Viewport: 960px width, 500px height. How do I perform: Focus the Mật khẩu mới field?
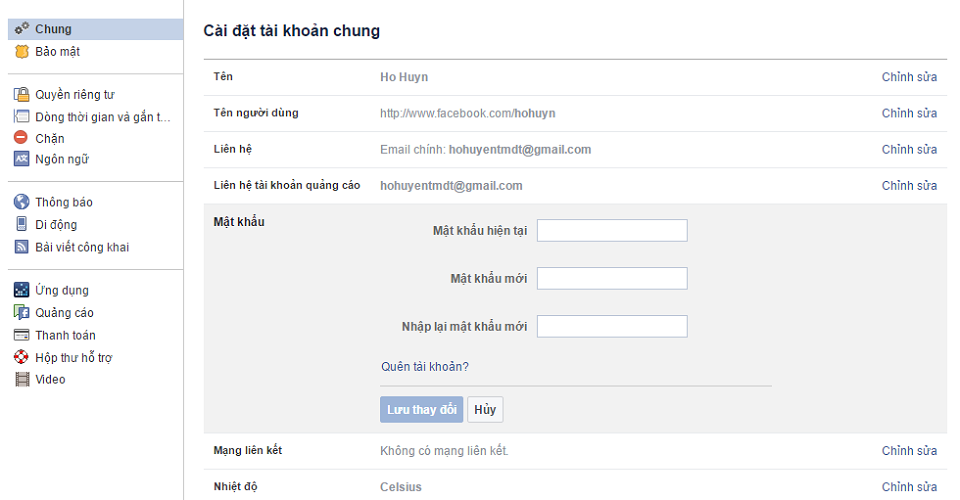612,278
